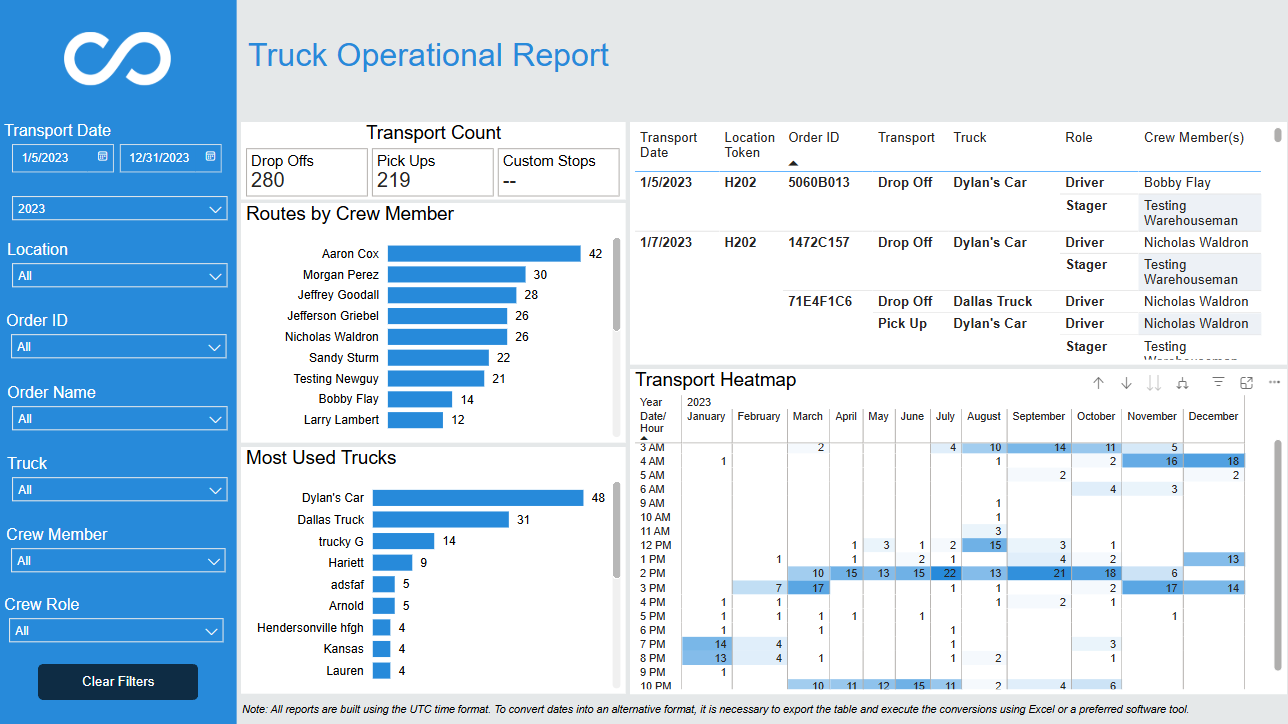Open calendar picker for start date 1/5/2023
1288x724 pixels.
pyautogui.click(x=103, y=157)
